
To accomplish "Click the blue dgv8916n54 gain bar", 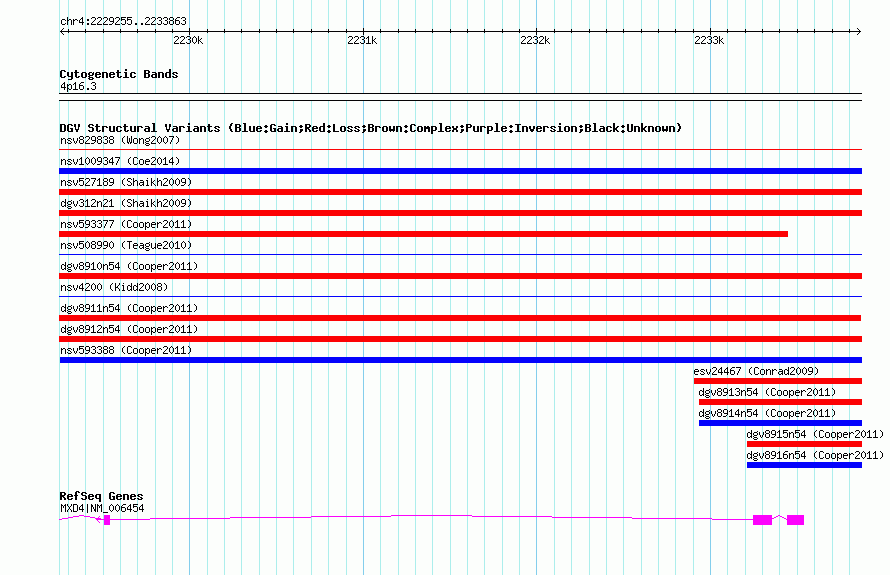I will pyautogui.click(x=804, y=465).
